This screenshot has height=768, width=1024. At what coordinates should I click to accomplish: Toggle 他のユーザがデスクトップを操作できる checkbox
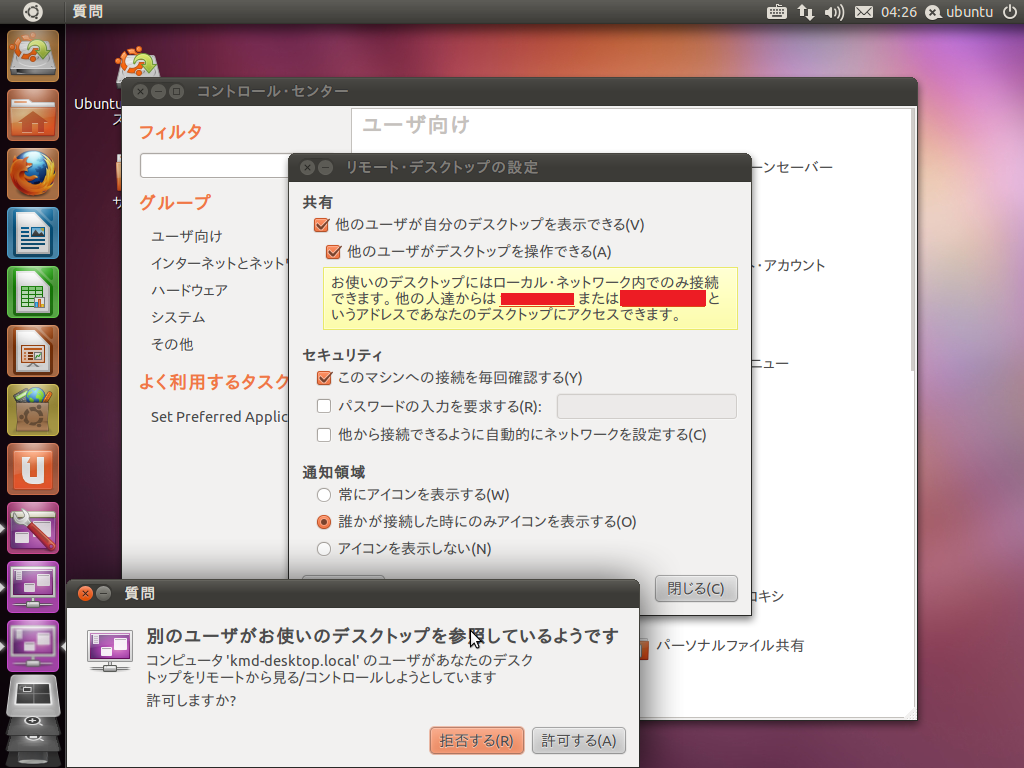pyautogui.click(x=333, y=252)
